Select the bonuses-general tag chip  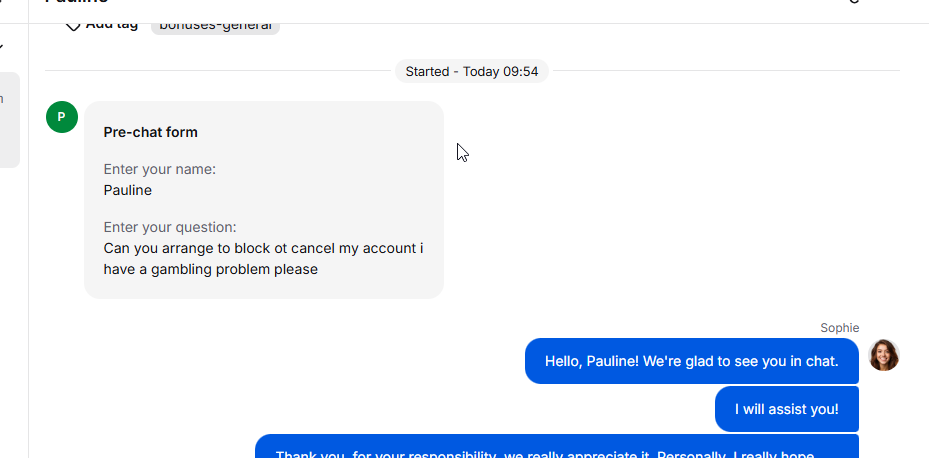[215, 26]
